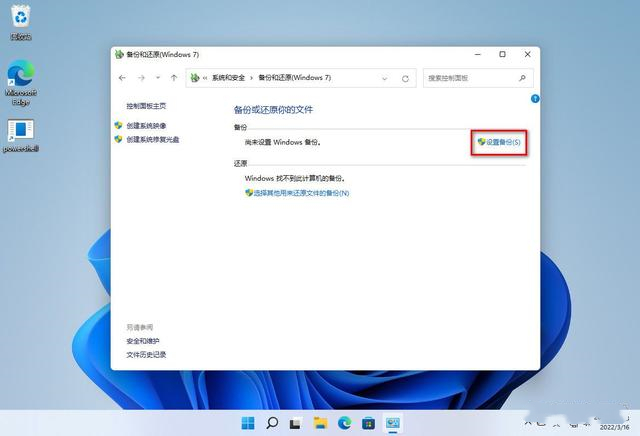Go to Control Panel Home (控制面板主页)
This screenshot has width=640, height=436.
[x=146, y=106]
